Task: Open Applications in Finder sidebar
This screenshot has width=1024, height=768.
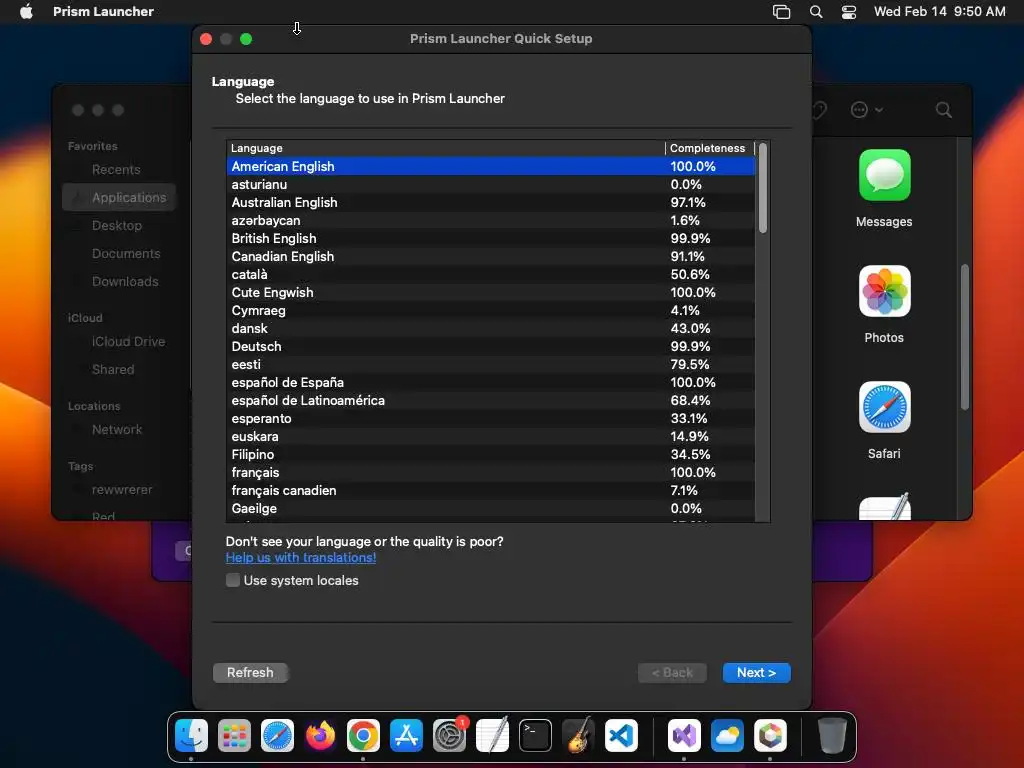Action: (x=119, y=197)
